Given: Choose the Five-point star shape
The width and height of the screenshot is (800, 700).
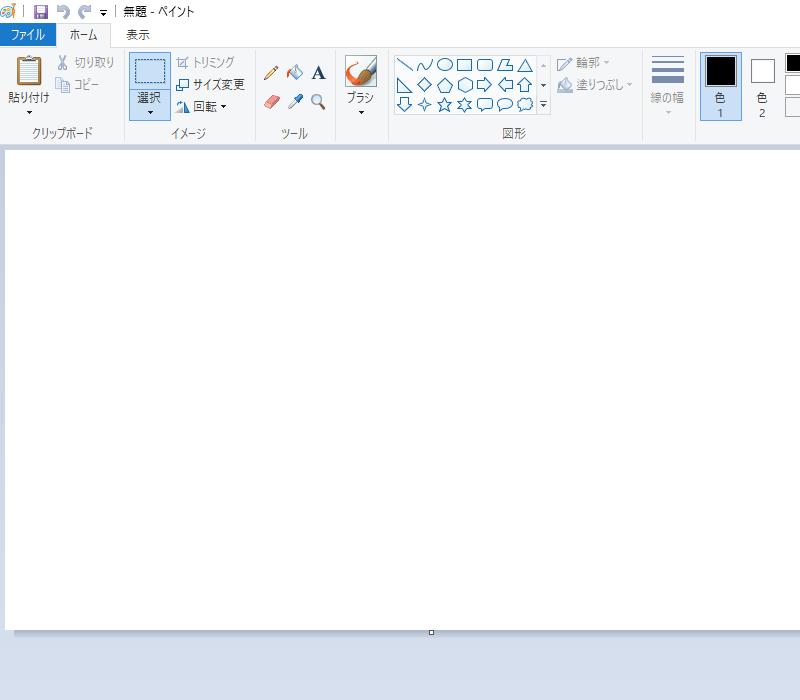Looking at the screenshot, I should (445, 105).
